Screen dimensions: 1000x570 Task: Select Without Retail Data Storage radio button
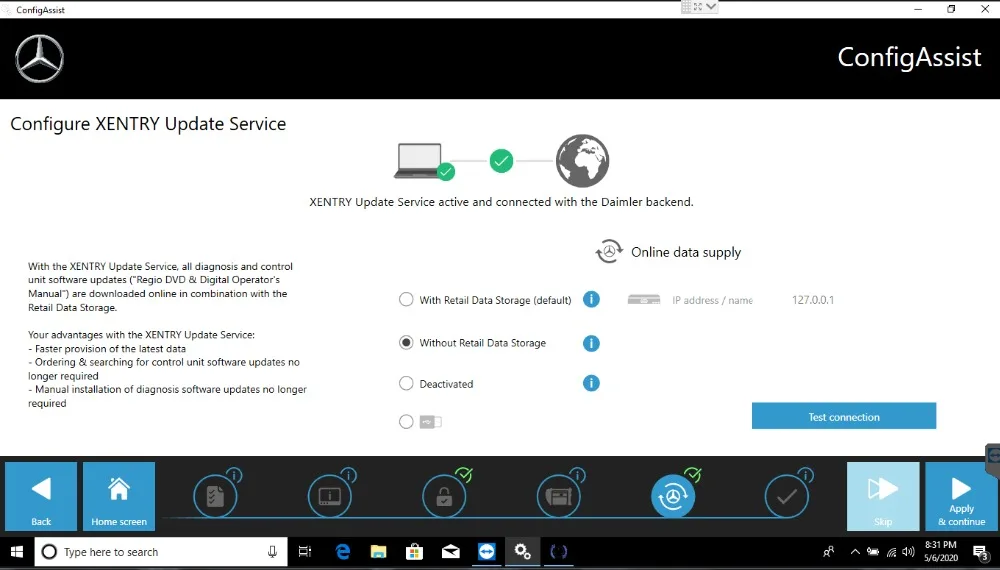[x=406, y=343]
